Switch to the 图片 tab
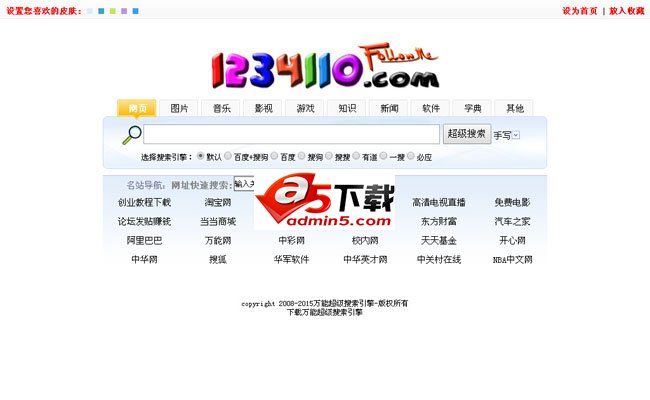The width and height of the screenshot is (650, 400). (179, 108)
